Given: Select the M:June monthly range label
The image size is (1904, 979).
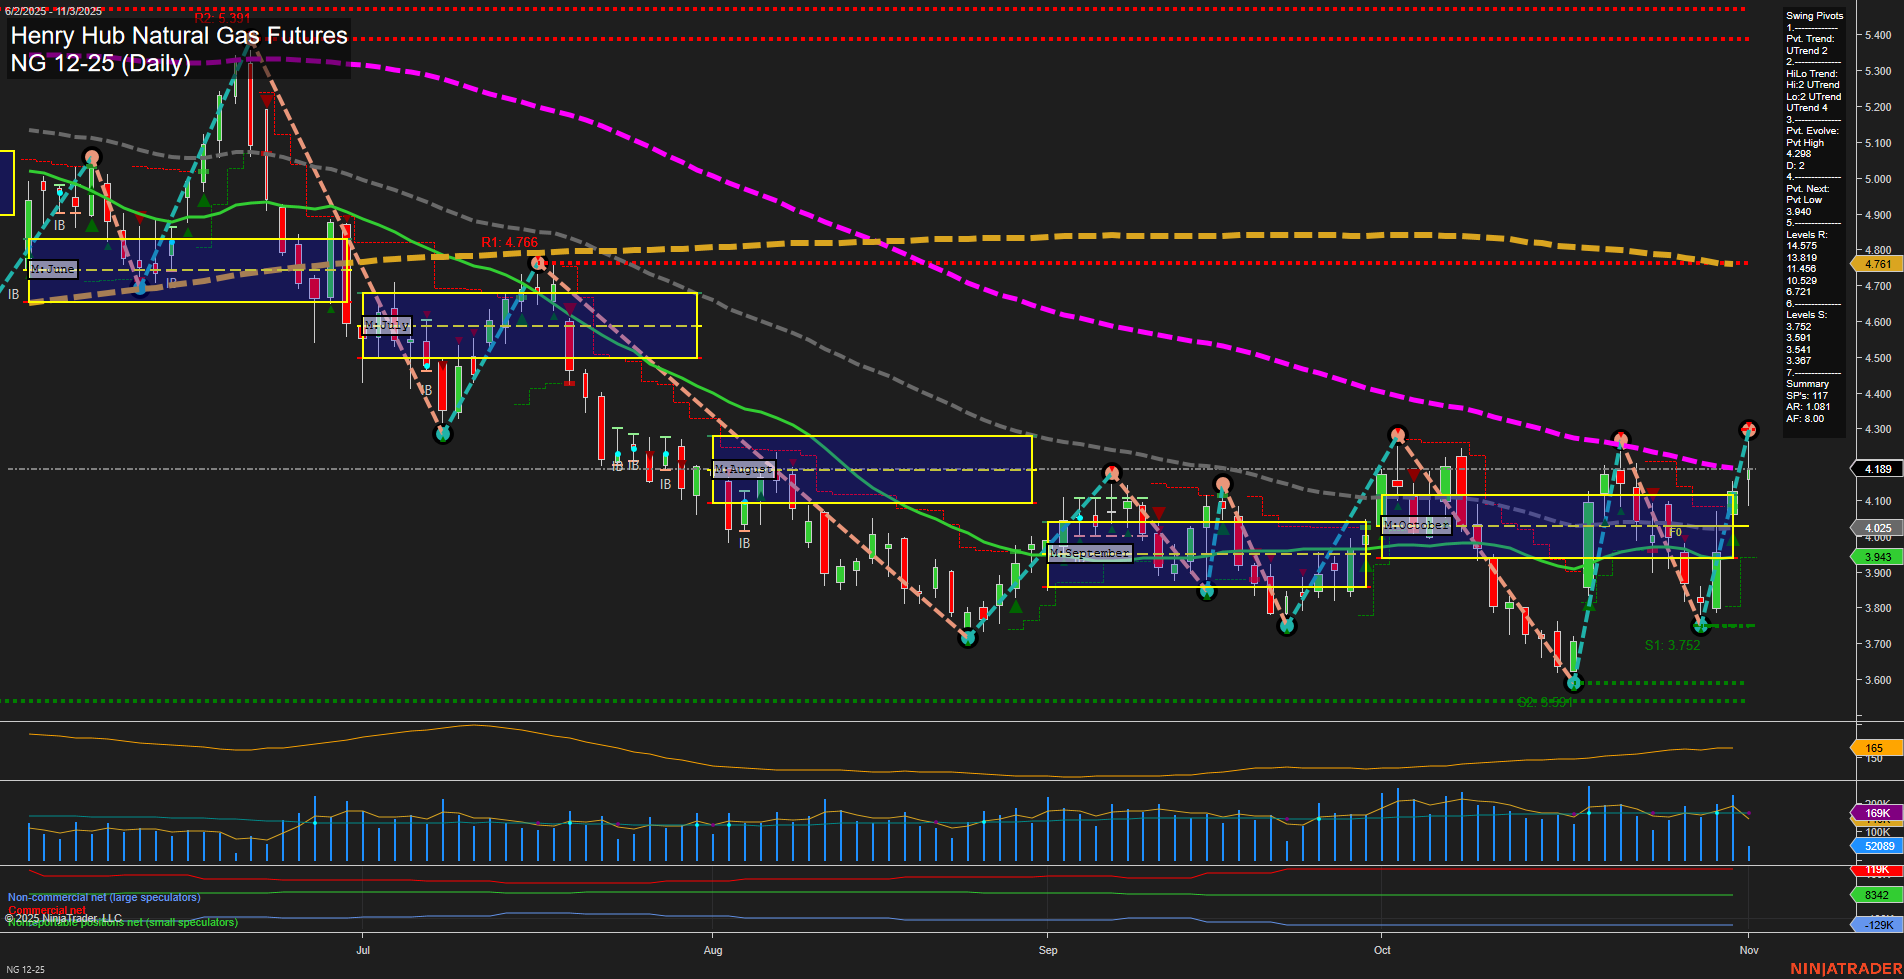Looking at the screenshot, I should point(53,269).
